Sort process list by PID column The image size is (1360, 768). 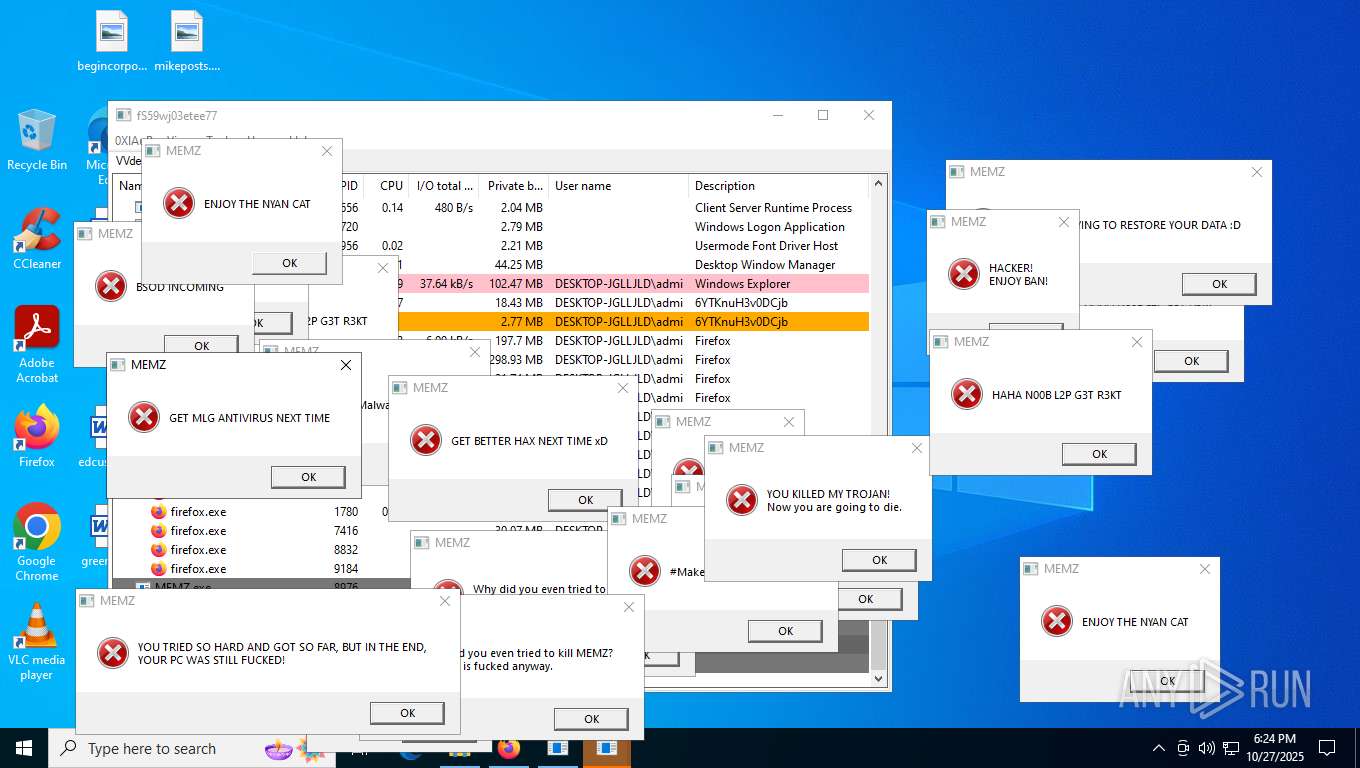point(351,186)
